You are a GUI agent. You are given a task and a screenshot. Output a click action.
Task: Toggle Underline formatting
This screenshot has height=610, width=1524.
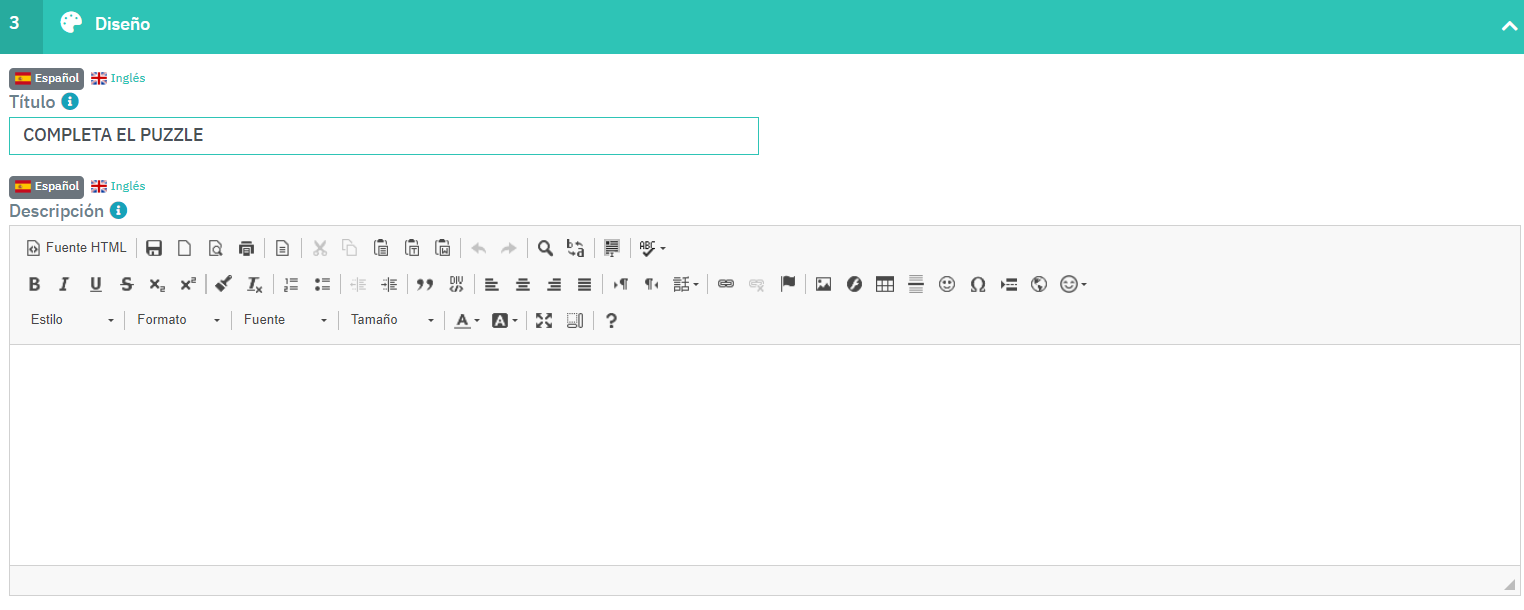[95, 284]
